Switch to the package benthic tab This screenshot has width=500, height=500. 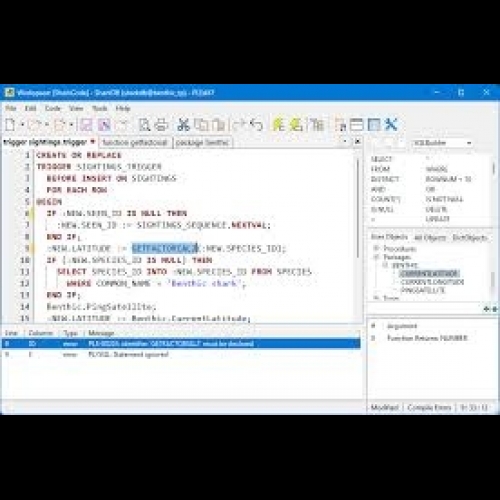click(x=202, y=143)
